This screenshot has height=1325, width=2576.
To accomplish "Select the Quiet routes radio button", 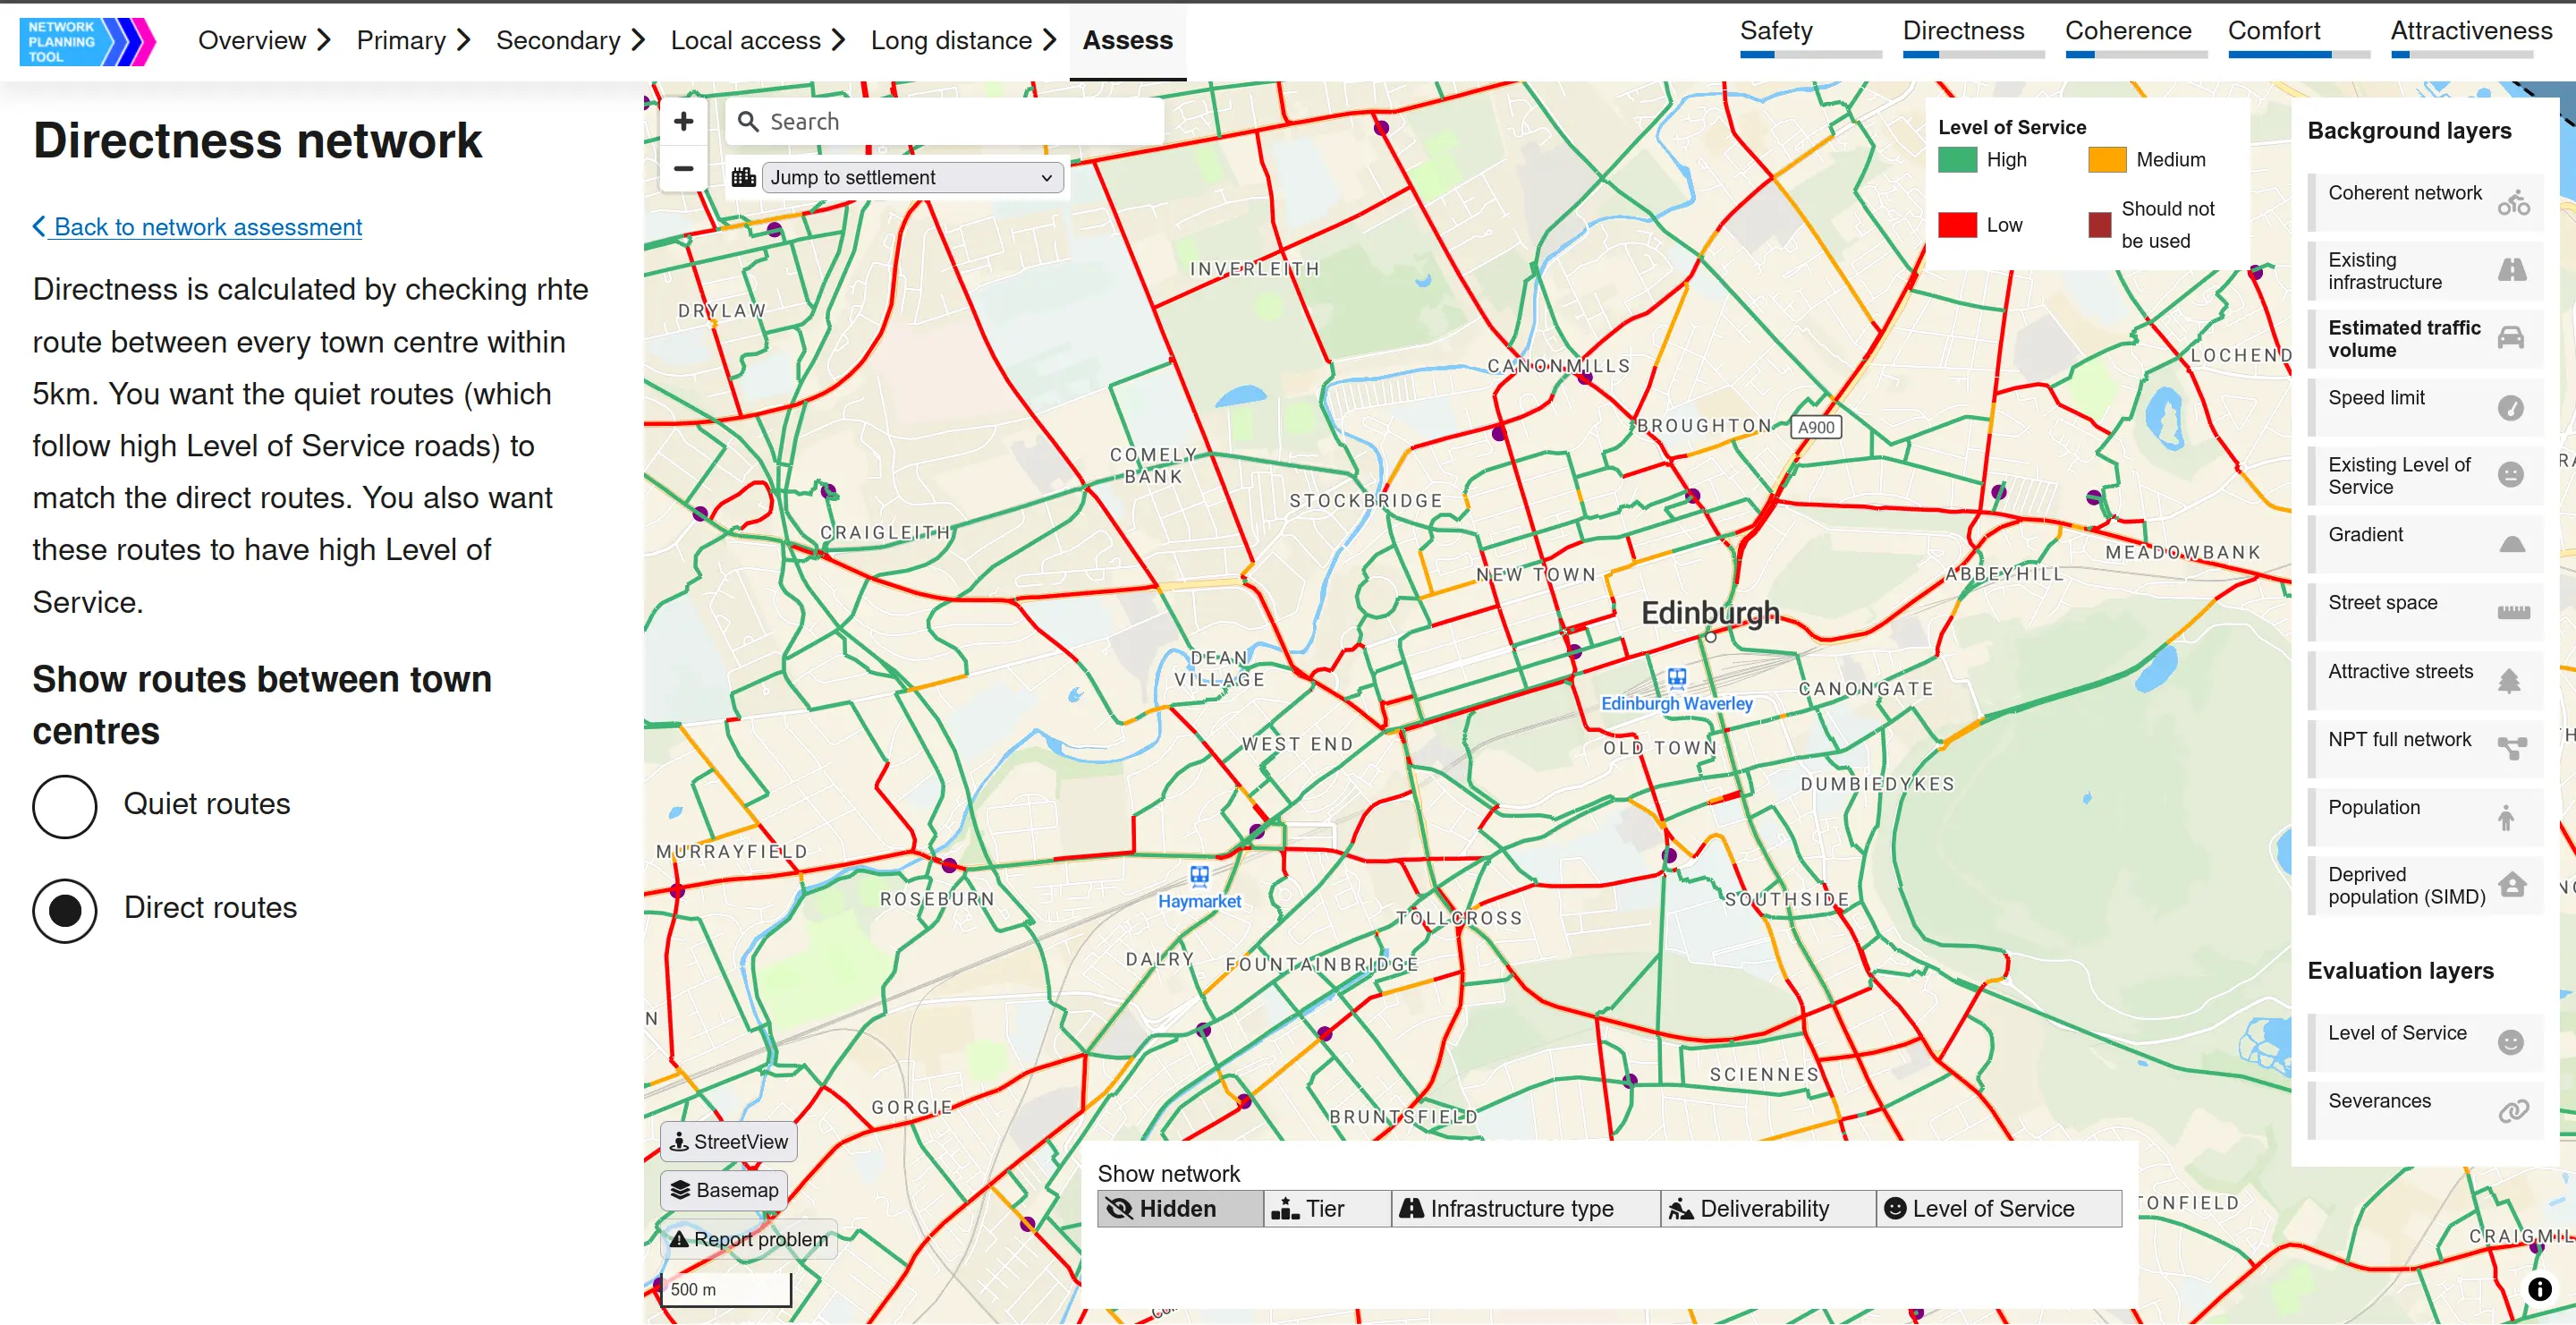I will tap(65, 806).
